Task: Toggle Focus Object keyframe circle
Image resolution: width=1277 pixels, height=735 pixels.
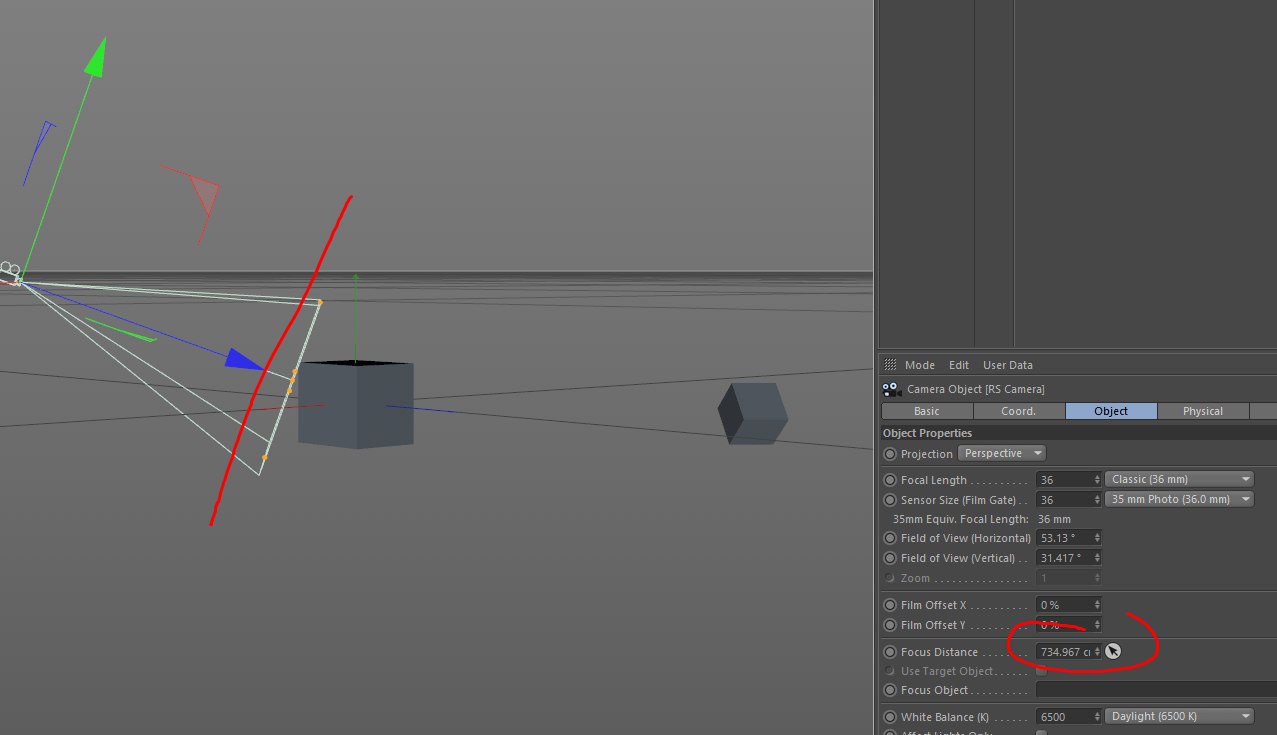Action: pyautogui.click(x=890, y=690)
